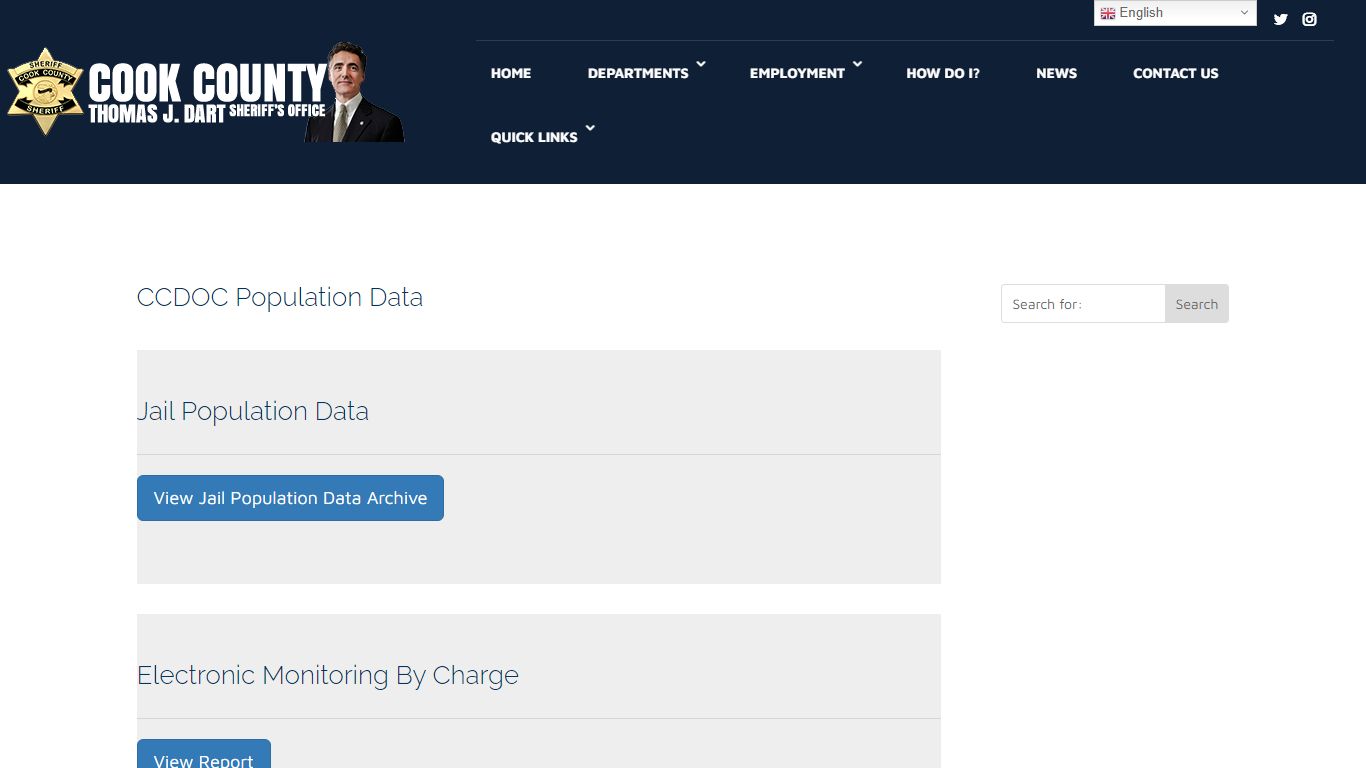The width and height of the screenshot is (1366, 768).
Task: Click the UK flag language icon
Action: [x=1108, y=13]
